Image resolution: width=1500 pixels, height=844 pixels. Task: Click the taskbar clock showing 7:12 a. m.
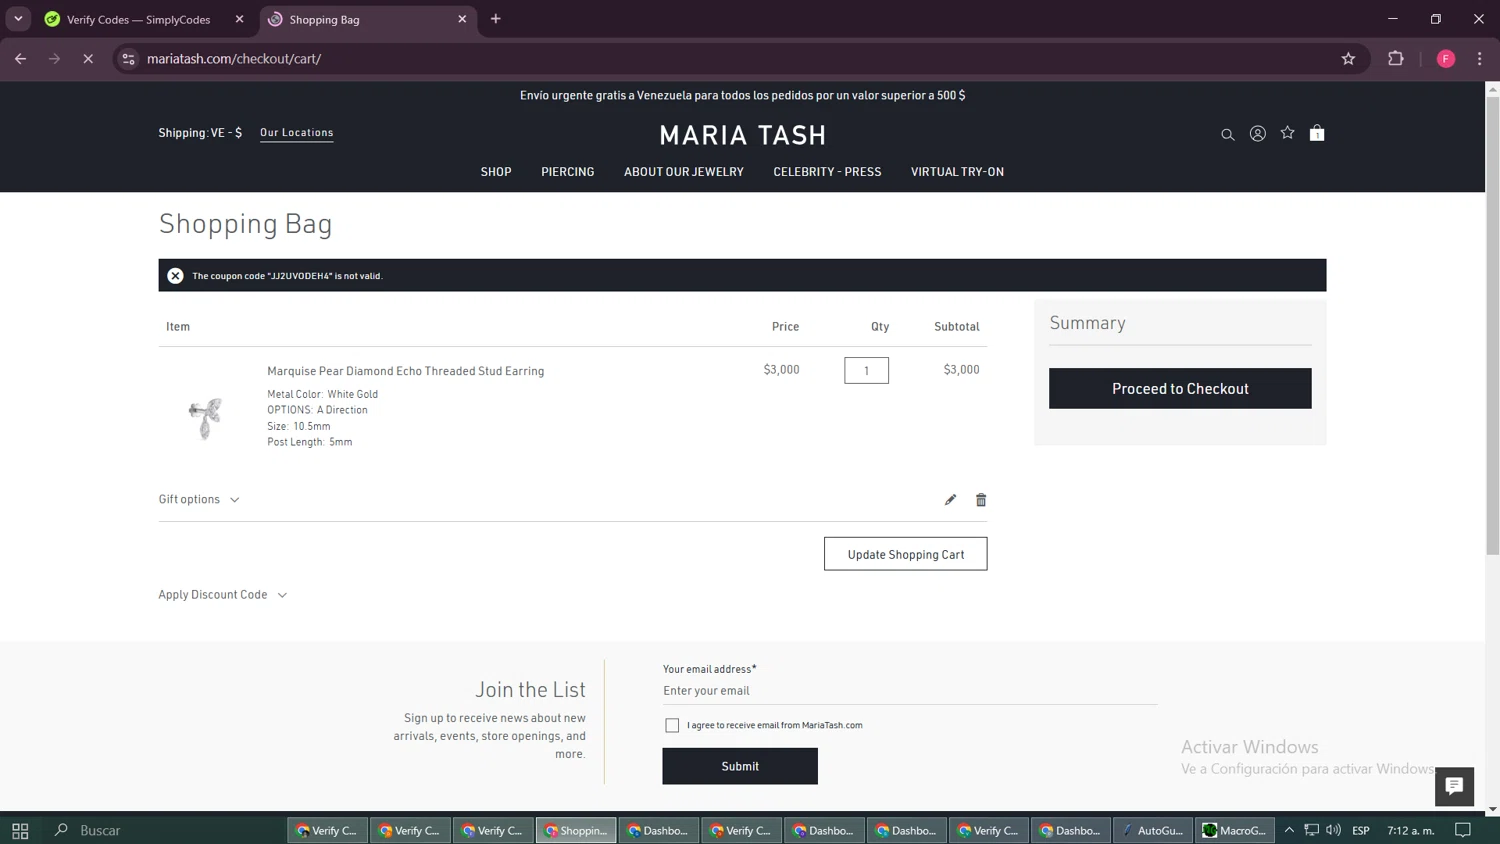coord(1410,830)
